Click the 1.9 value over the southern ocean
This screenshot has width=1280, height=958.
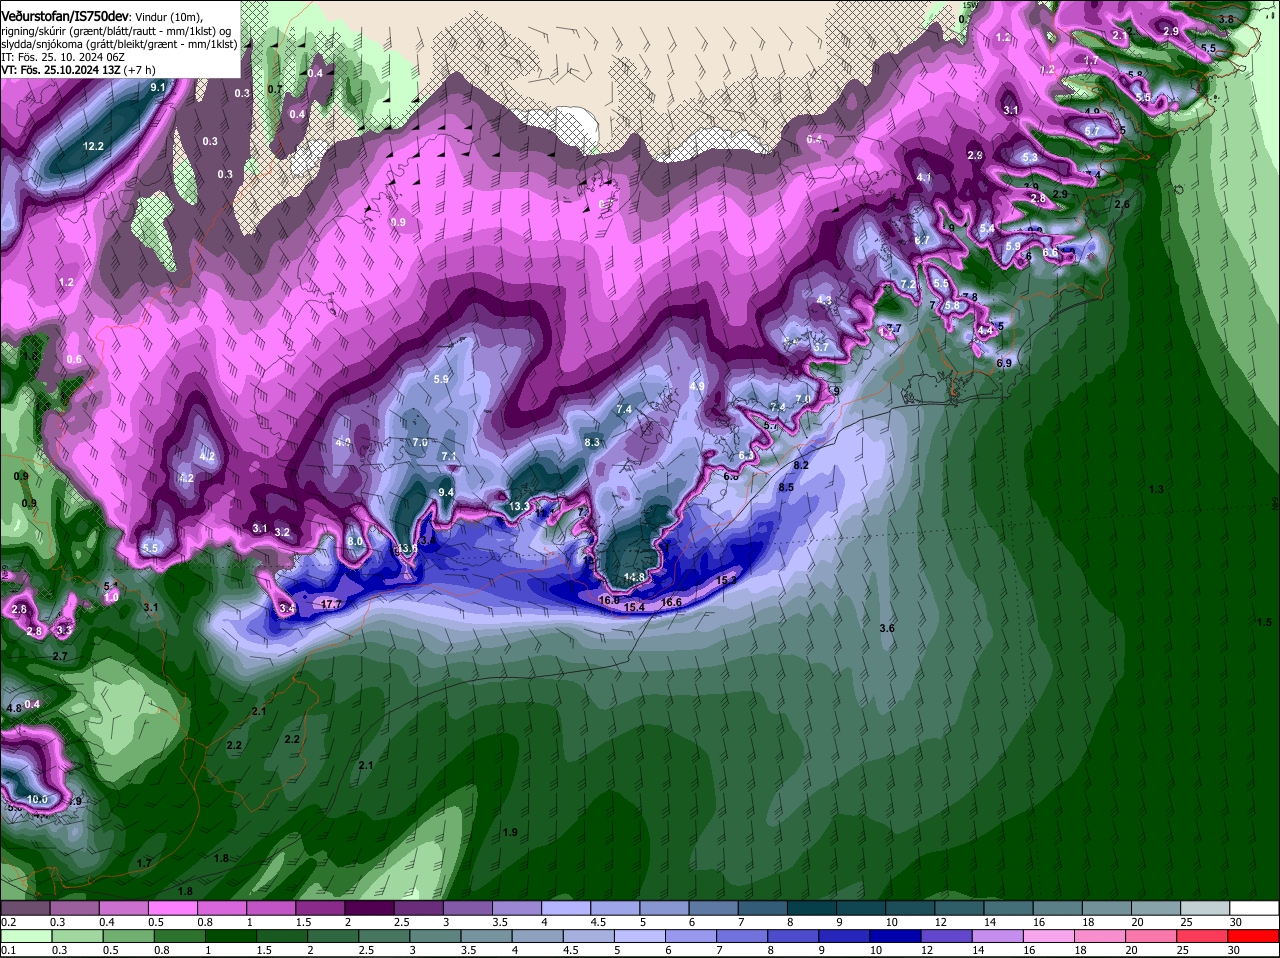(510, 832)
